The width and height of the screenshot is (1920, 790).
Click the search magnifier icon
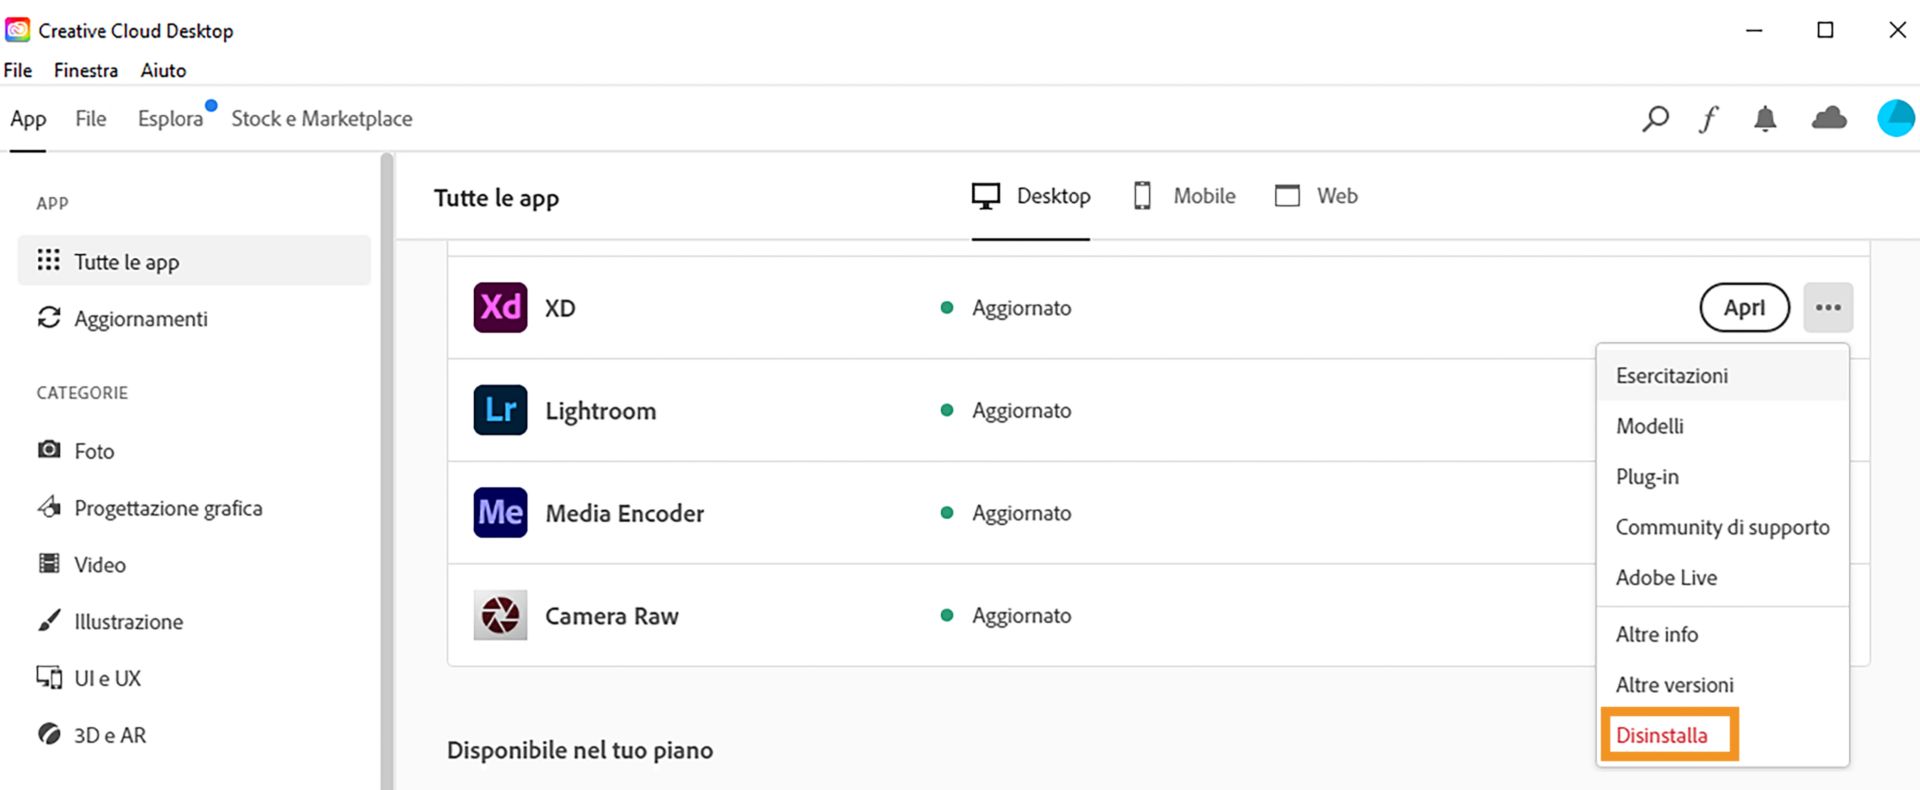pos(1655,119)
